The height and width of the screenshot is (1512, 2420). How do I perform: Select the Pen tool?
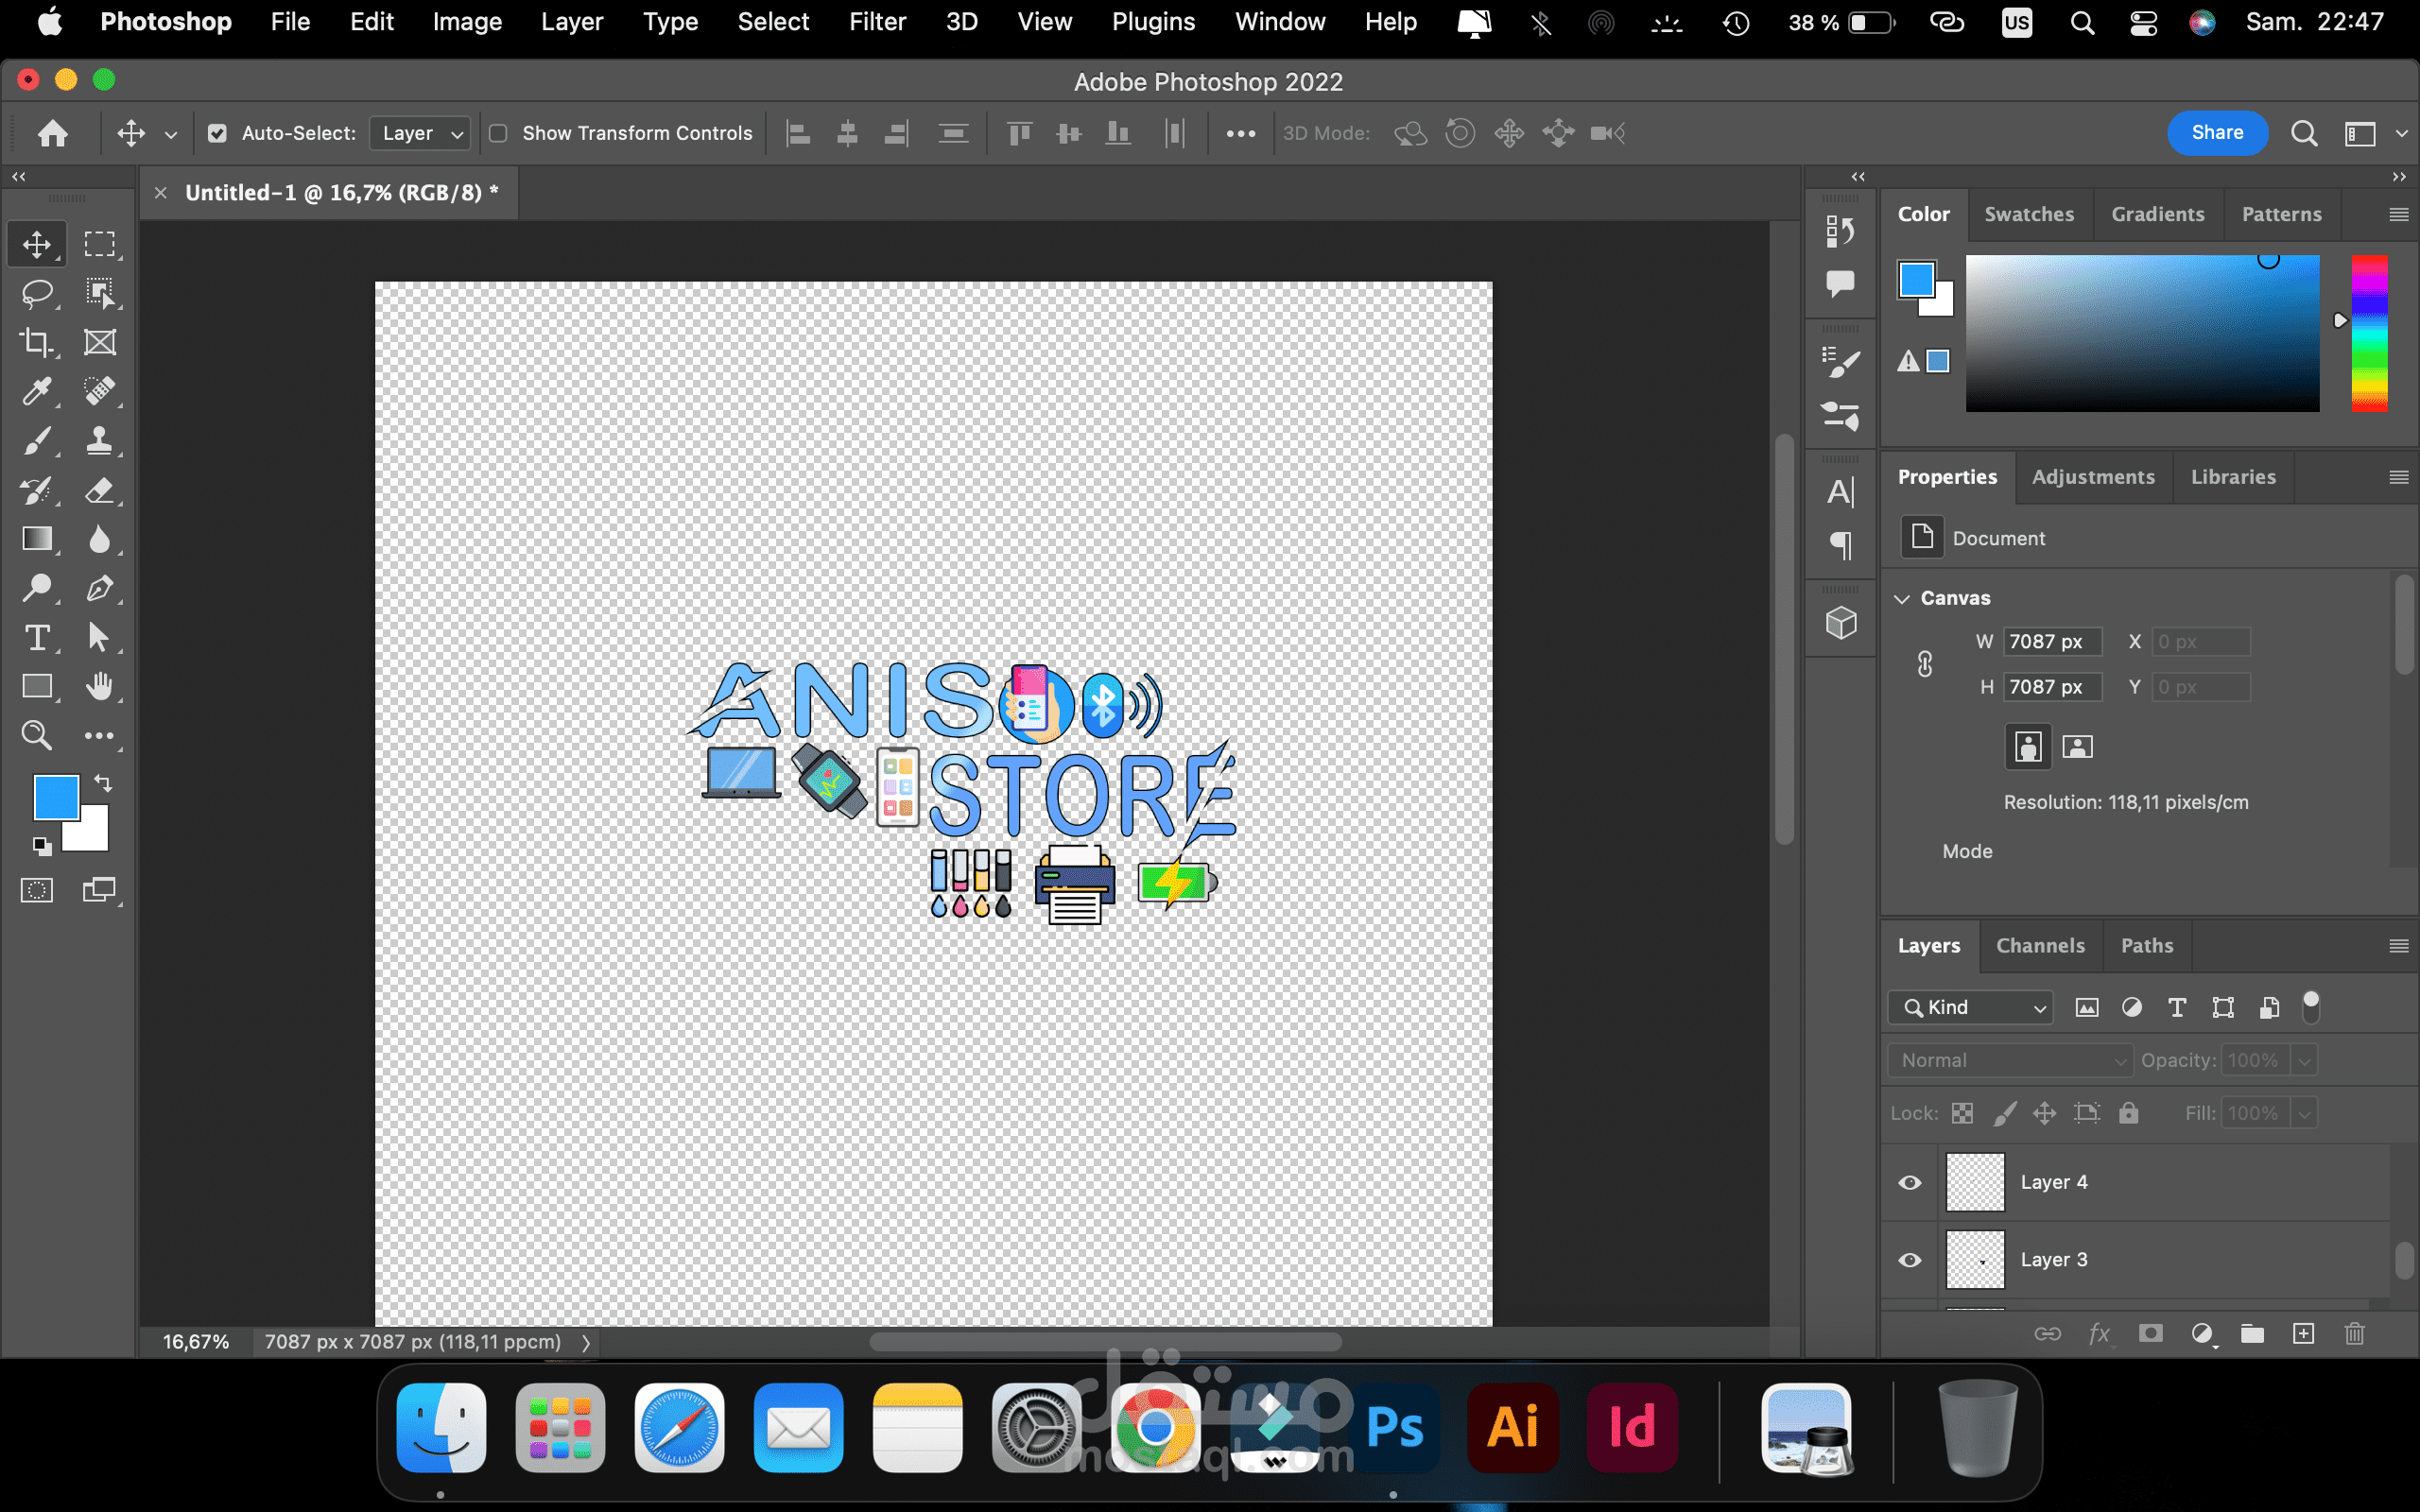(99, 588)
